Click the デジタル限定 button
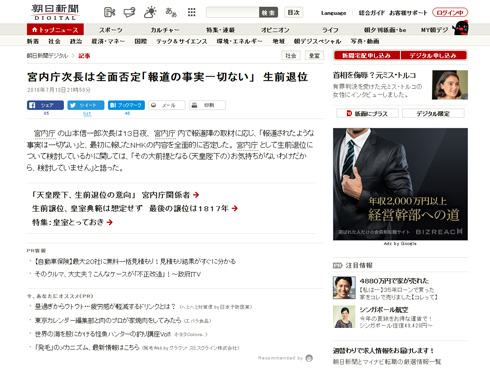Viewport: 490px width, 368px height. pyautogui.click(x=433, y=113)
